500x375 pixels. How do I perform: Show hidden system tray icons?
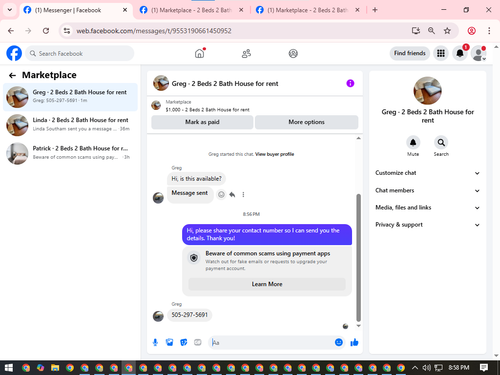415,368
